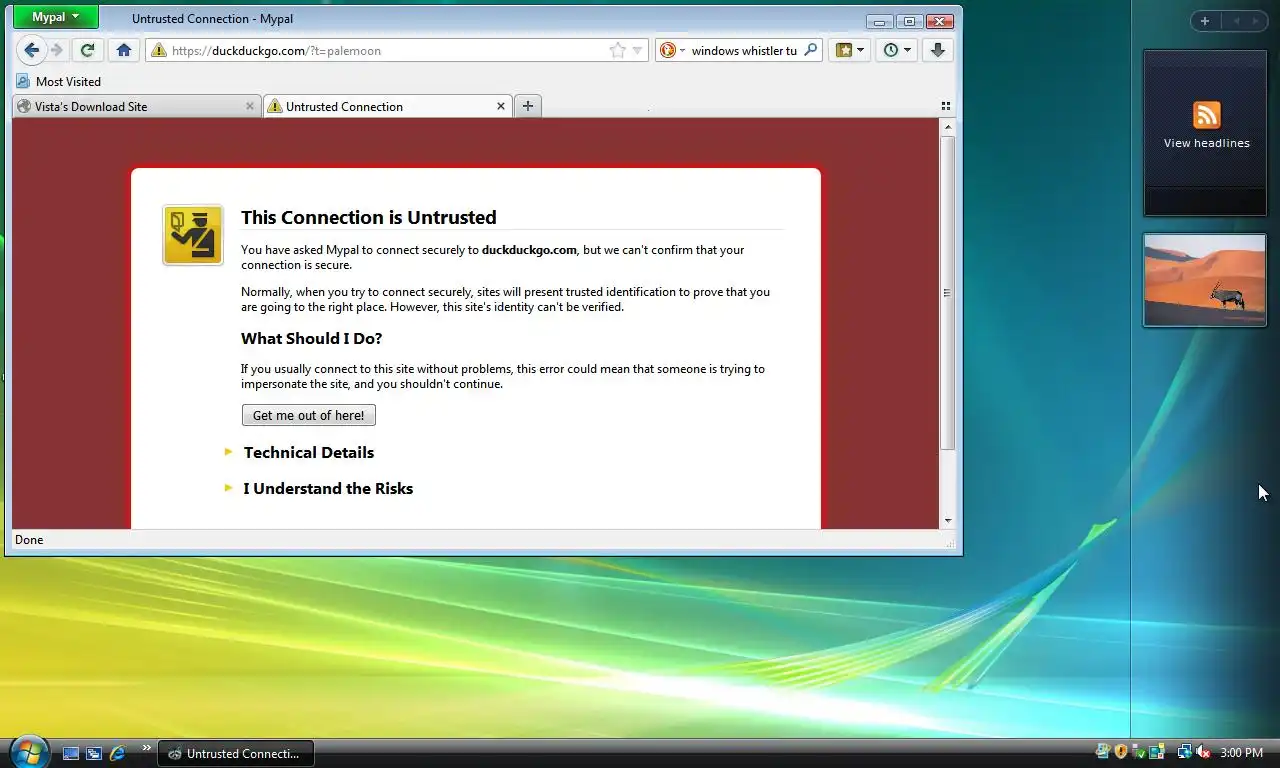This screenshot has height=768, width=1280.
Task: Click sidebar next gadgets arrow
Action: click(1254, 21)
